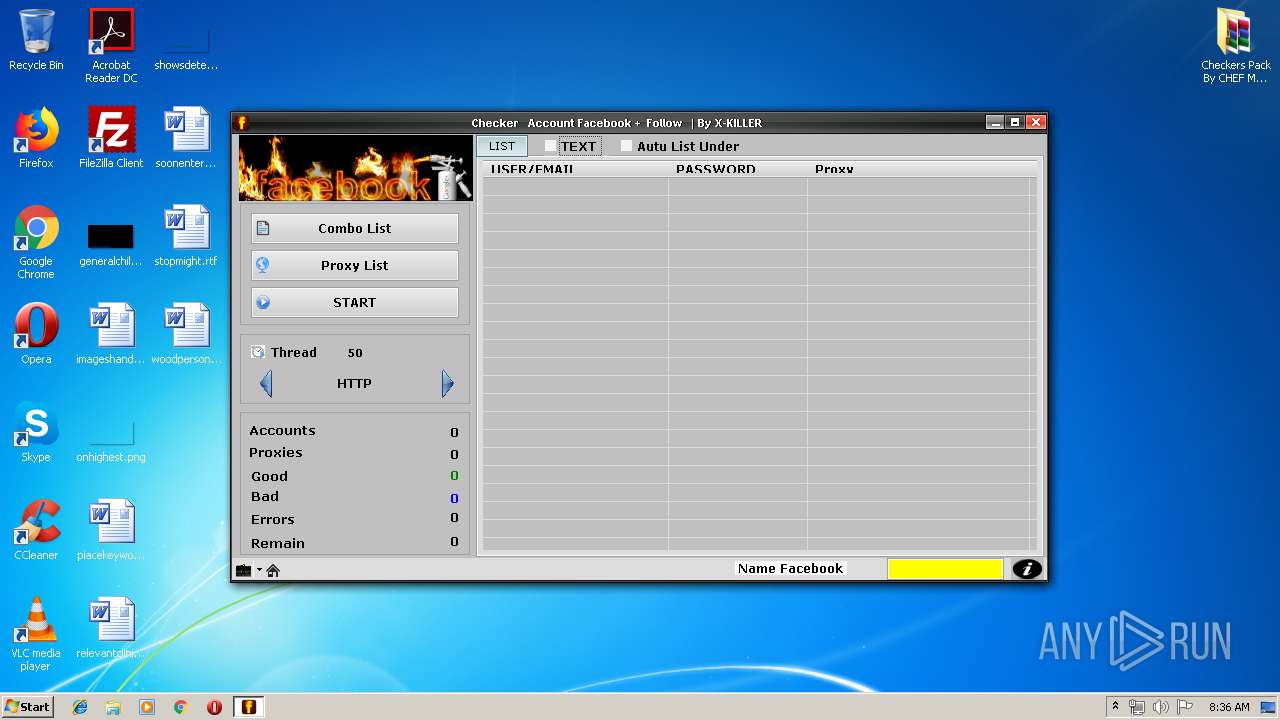1280x720 pixels.
Task: Select the woodperson document icon
Action: point(186,334)
